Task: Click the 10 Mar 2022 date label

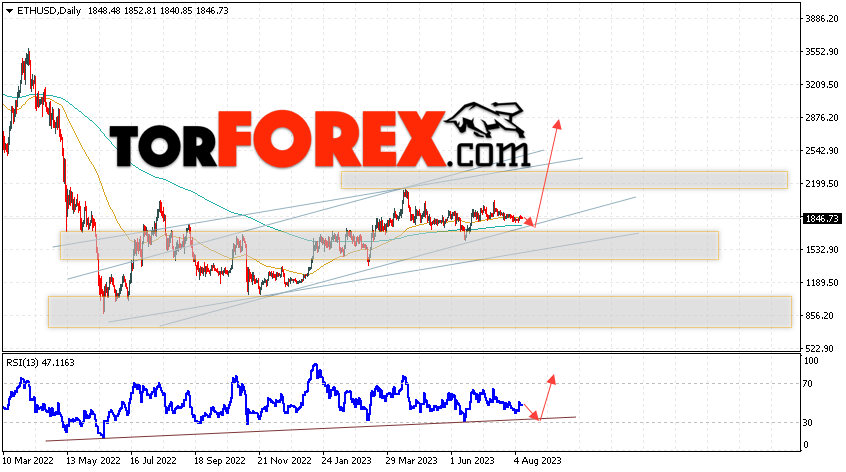Action: (x=28, y=461)
